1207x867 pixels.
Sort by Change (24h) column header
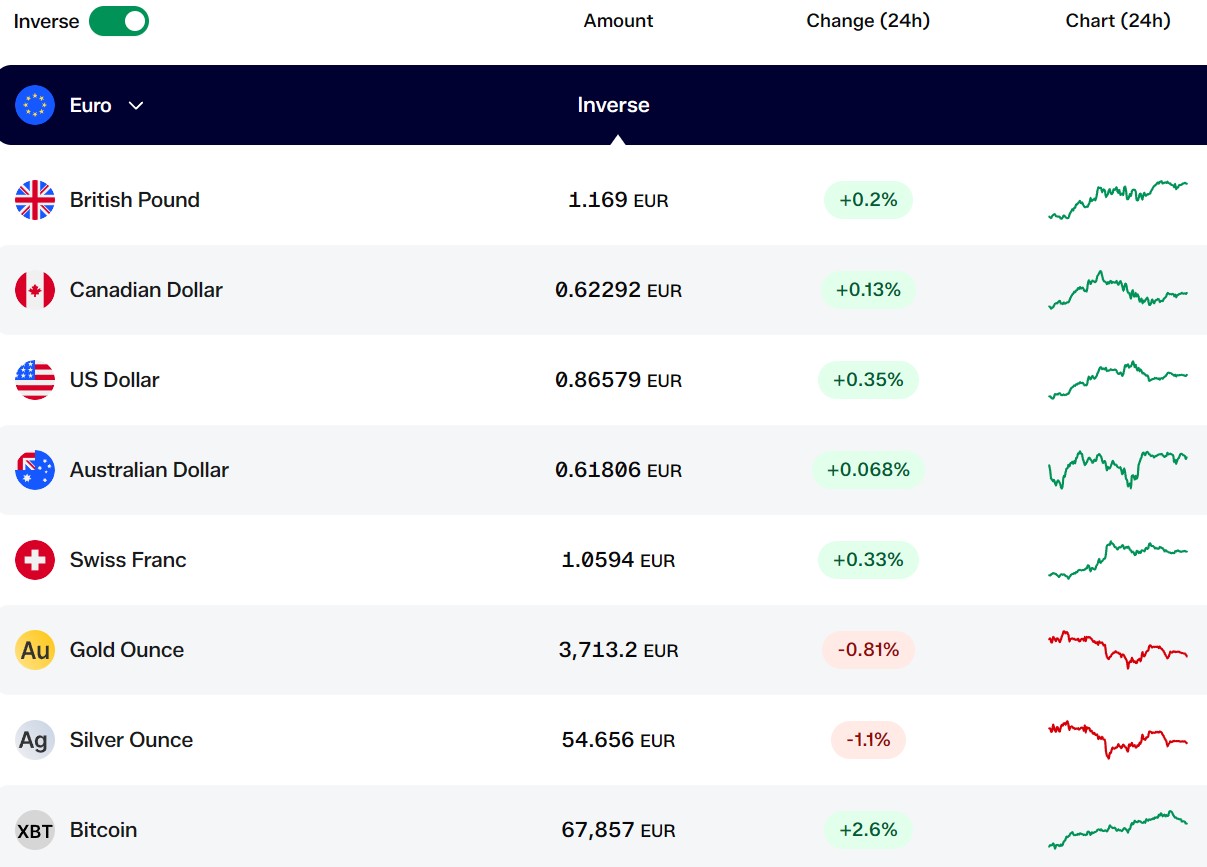click(x=868, y=21)
